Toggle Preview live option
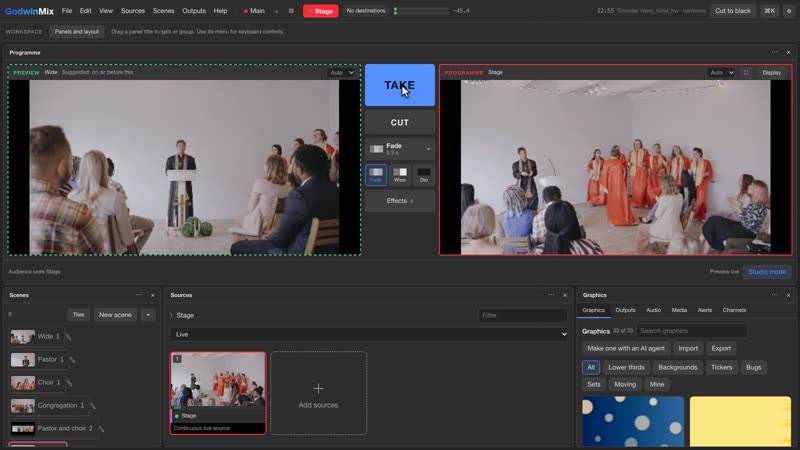Viewport: 800px width, 450px height. 724,272
